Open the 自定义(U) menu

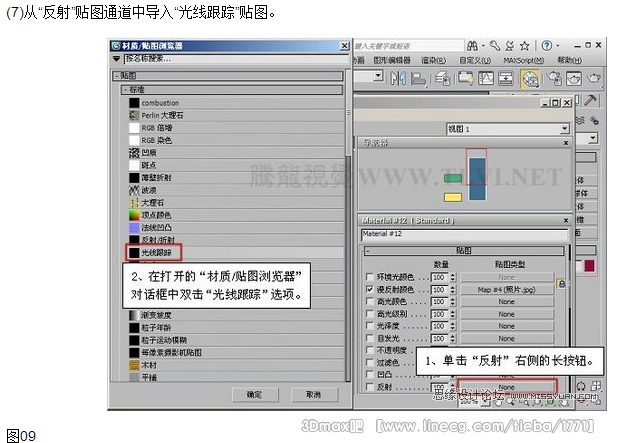[x=475, y=61]
